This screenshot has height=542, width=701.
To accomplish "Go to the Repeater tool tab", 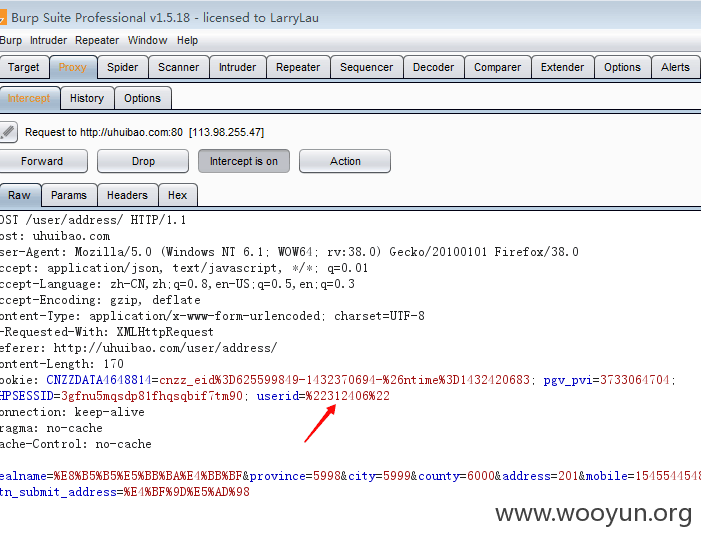I will pos(298,68).
